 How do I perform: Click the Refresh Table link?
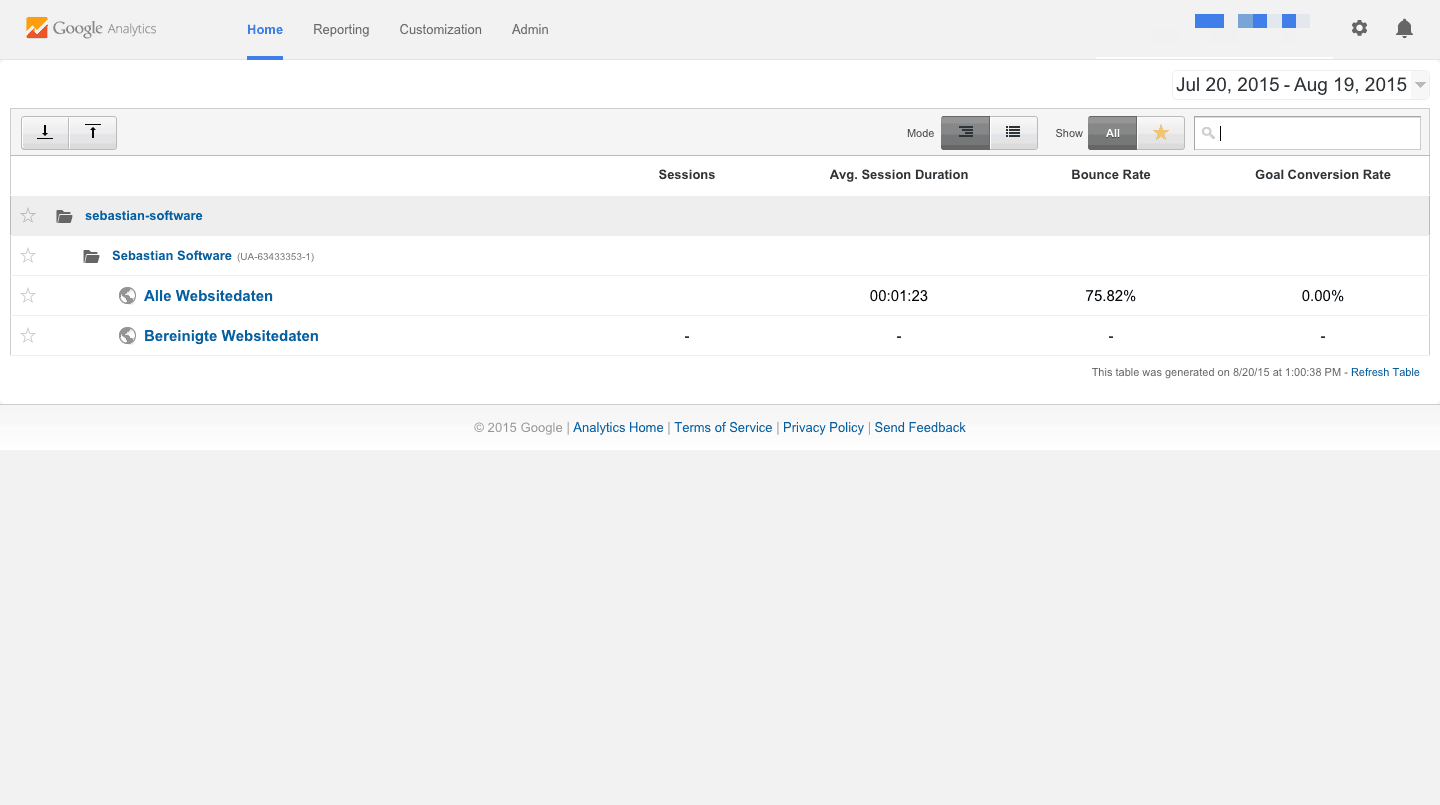(1385, 372)
